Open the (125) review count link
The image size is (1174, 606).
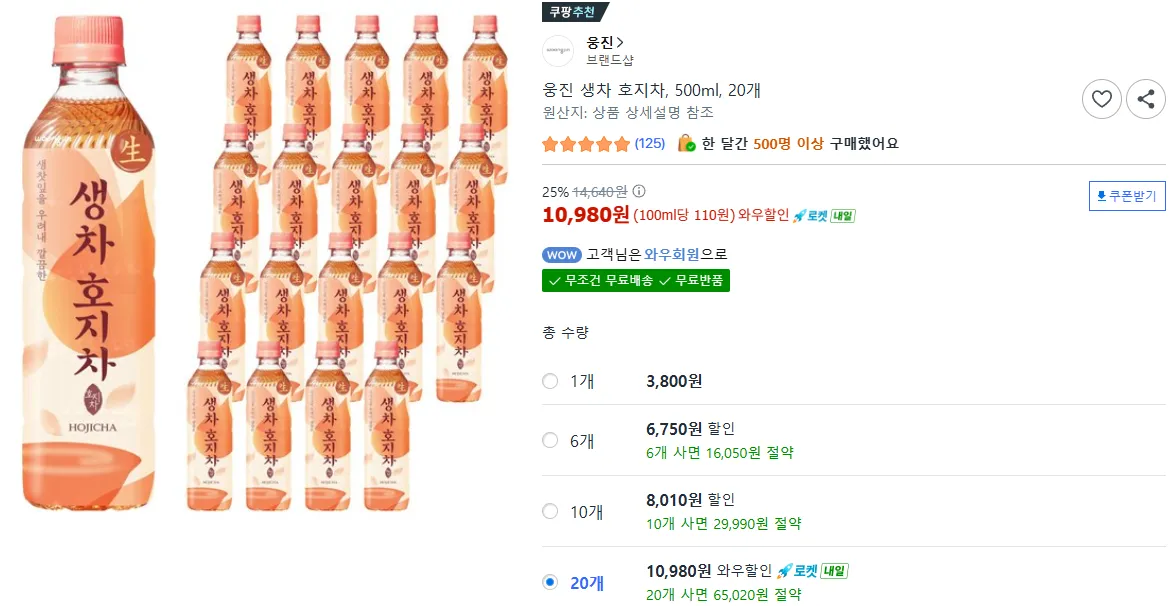pyautogui.click(x=650, y=144)
